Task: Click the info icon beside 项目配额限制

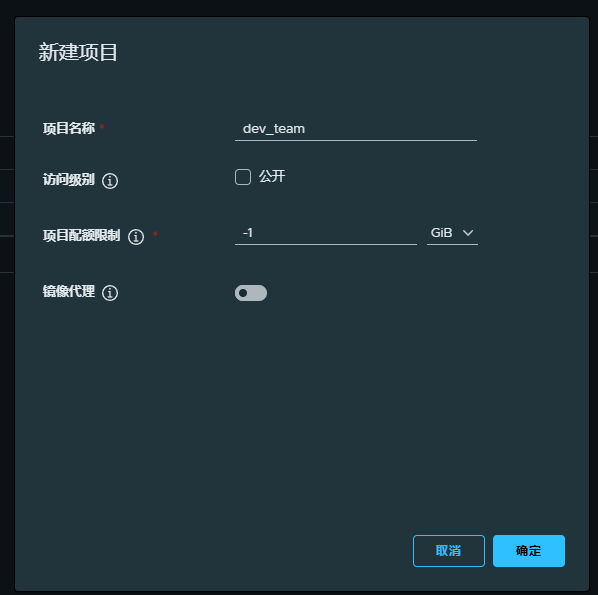Action: click(136, 236)
